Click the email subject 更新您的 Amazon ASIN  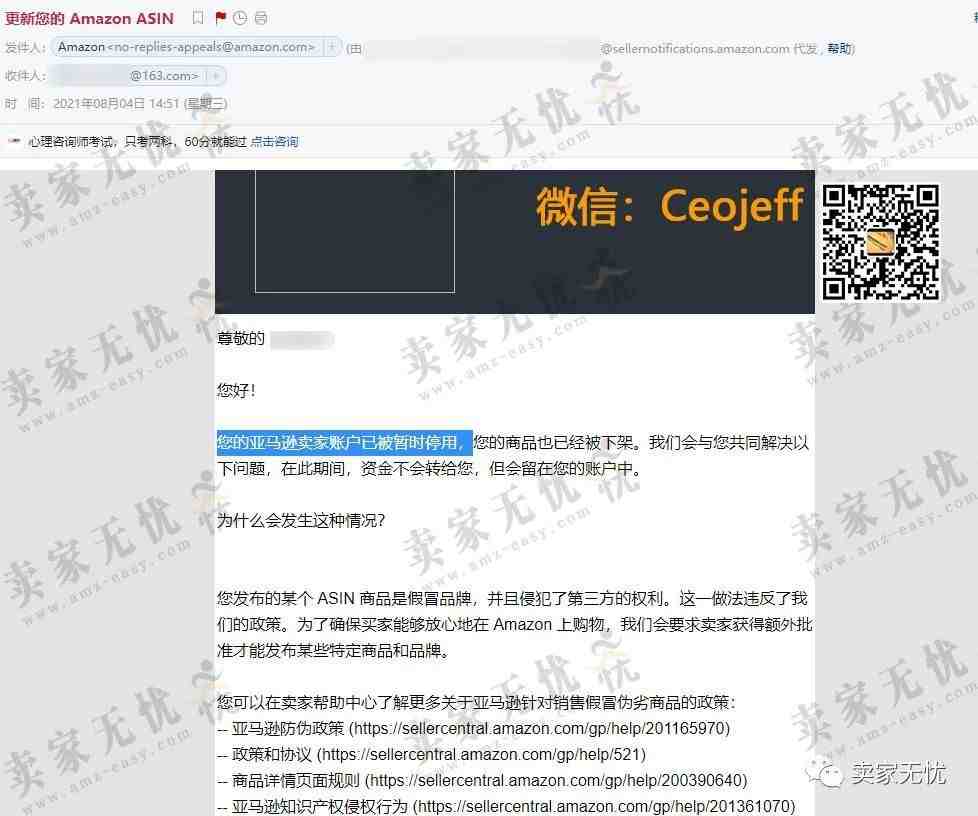(x=89, y=18)
